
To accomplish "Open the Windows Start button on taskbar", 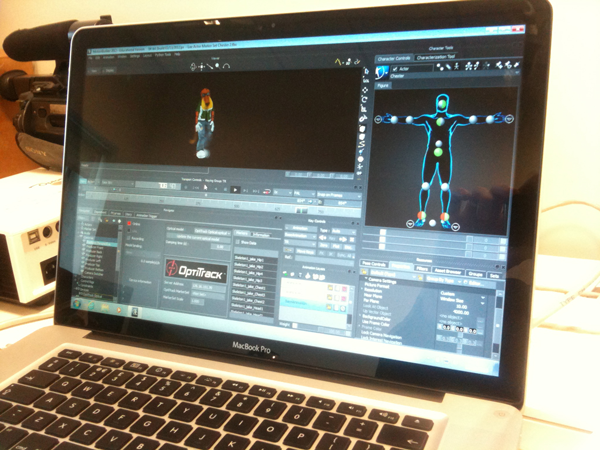I will pos(77,304).
